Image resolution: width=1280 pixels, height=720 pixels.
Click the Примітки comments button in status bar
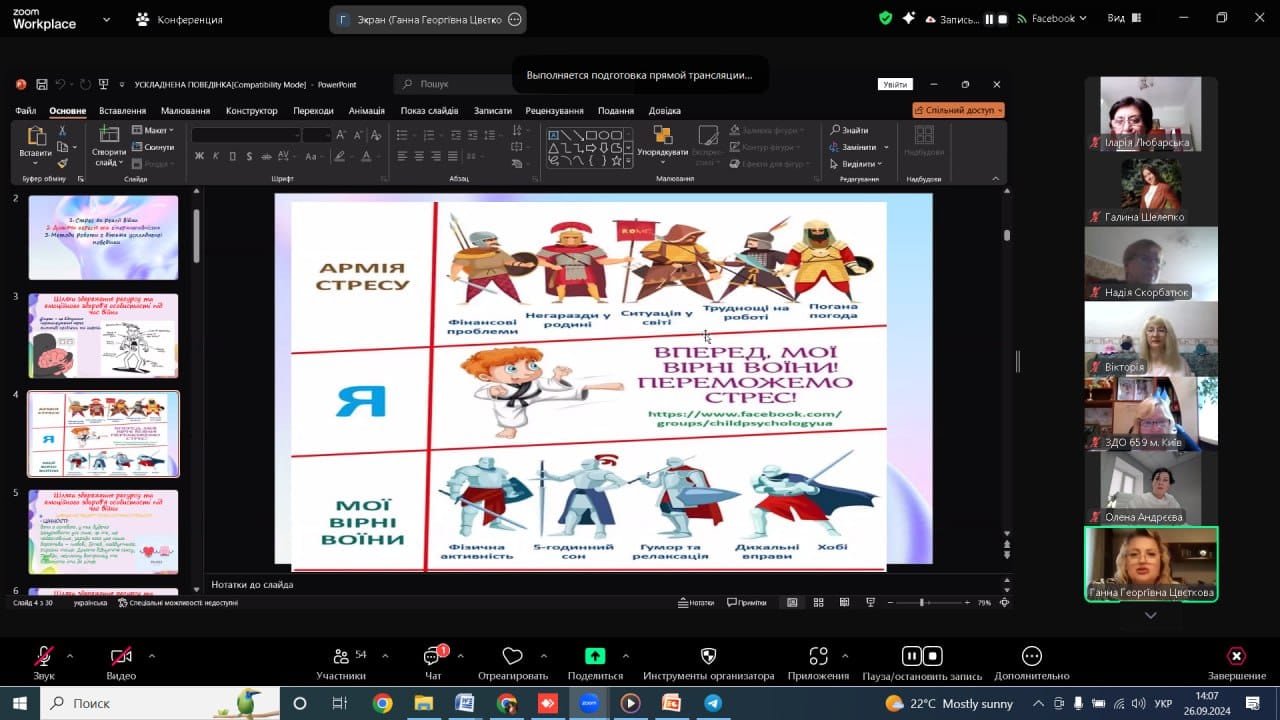pos(746,603)
